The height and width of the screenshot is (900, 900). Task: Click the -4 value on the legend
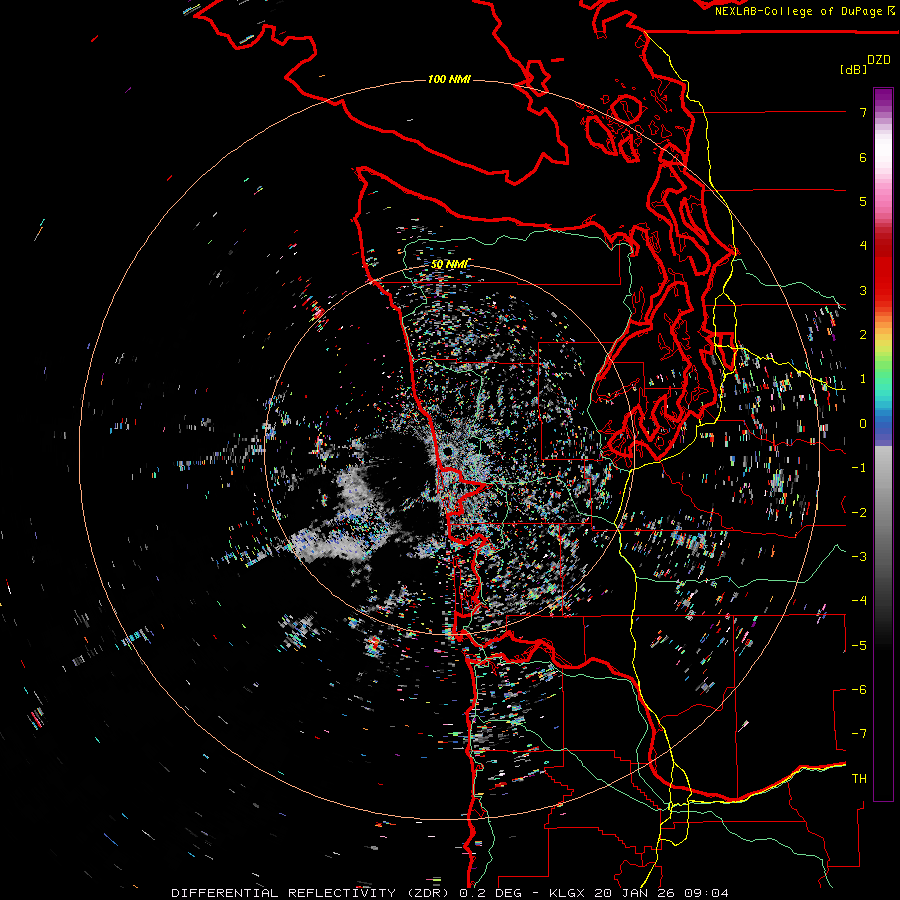click(x=859, y=600)
